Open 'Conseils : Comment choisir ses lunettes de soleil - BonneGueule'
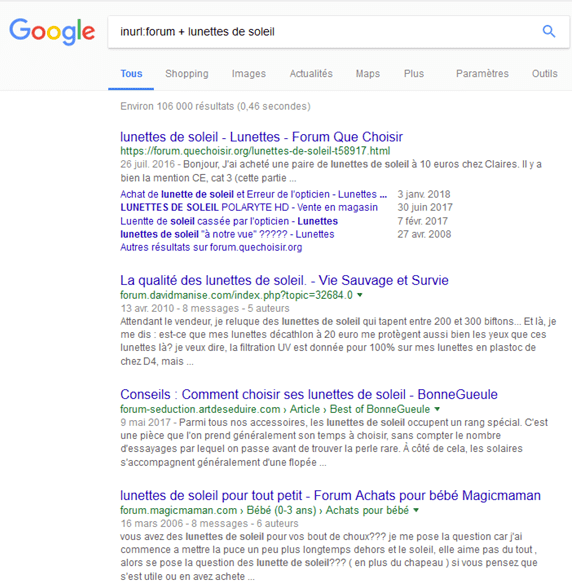This screenshot has height=584, width=572. click(x=309, y=394)
